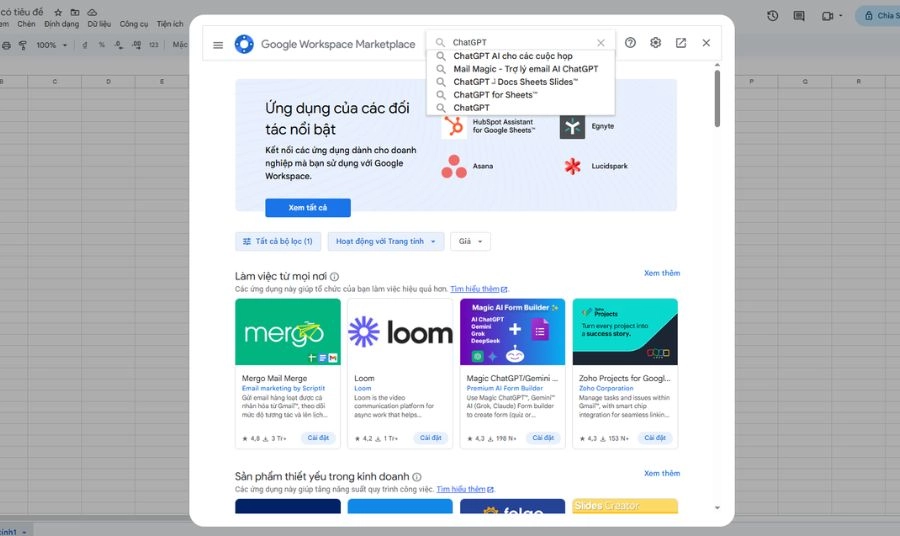Open the Egnyte featured app
The height and width of the screenshot is (536, 900).
(587, 126)
